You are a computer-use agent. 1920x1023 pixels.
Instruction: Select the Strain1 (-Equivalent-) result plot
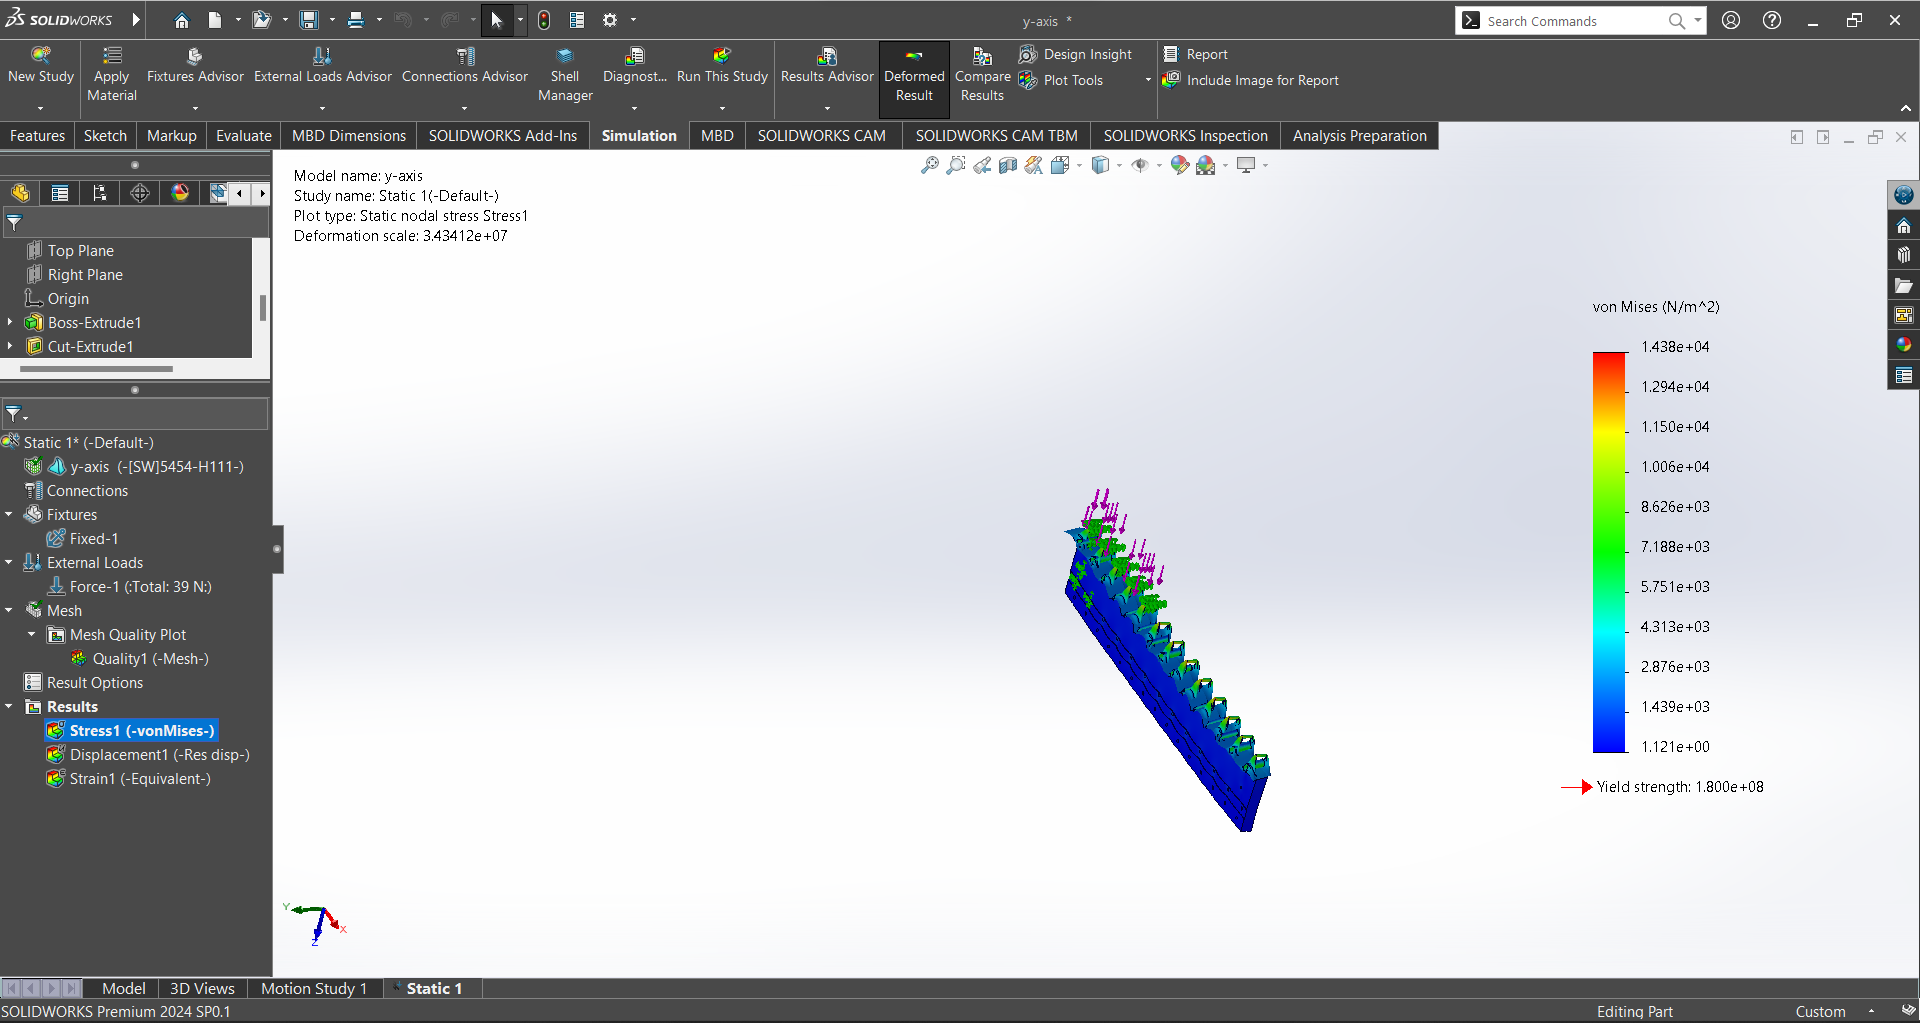[129, 779]
